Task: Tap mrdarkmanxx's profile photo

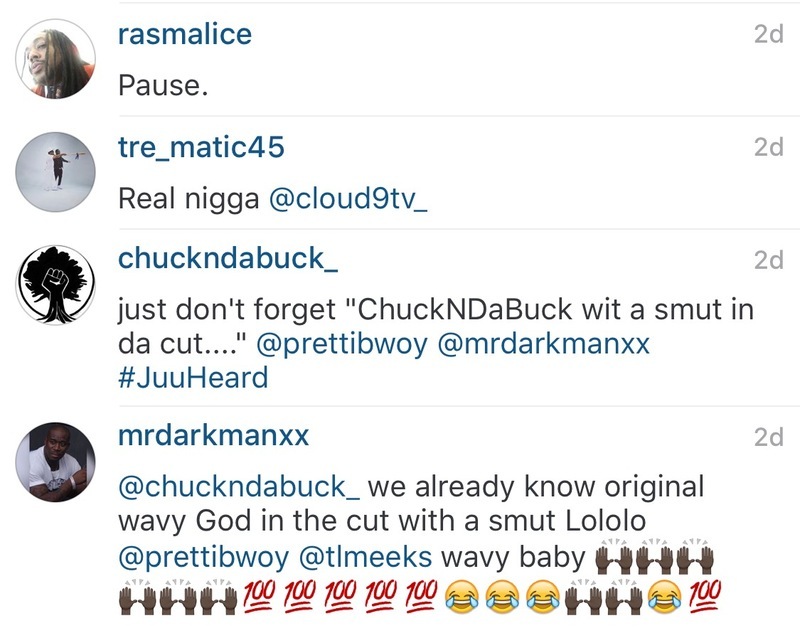Action: click(x=55, y=462)
